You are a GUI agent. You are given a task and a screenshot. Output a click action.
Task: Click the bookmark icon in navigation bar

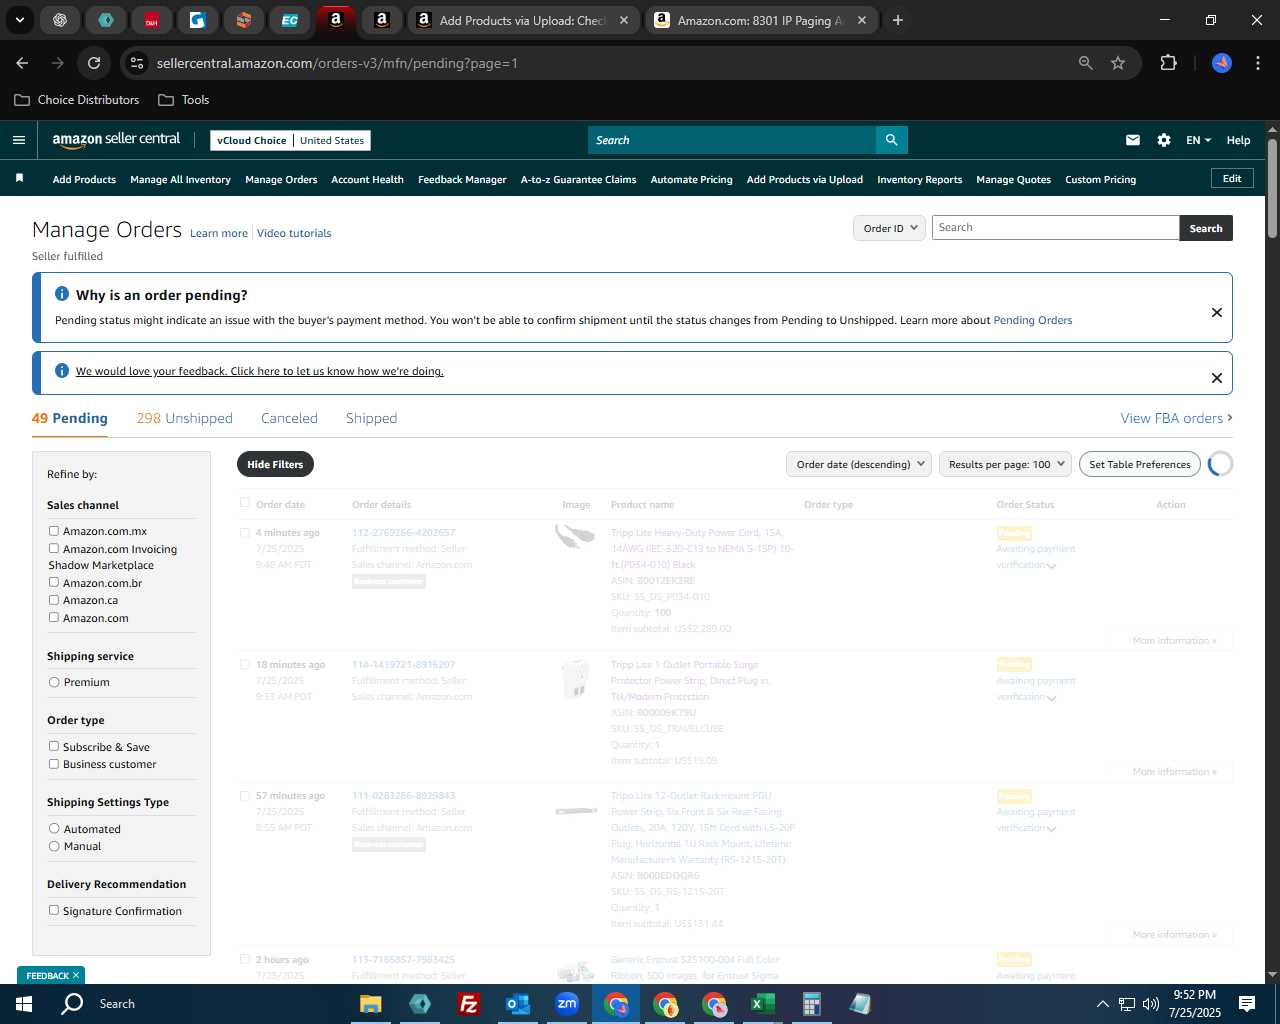[19, 179]
